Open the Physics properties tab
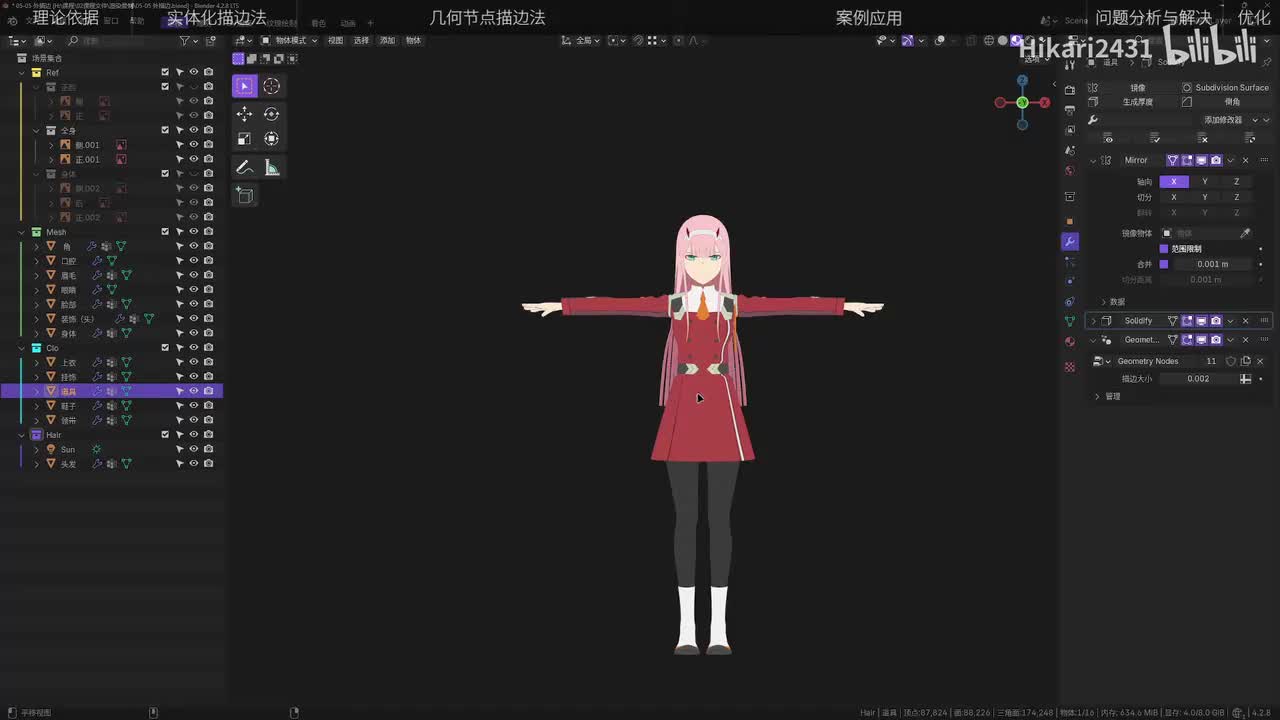This screenshot has width=1280, height=720. (x=1070, y=282)
